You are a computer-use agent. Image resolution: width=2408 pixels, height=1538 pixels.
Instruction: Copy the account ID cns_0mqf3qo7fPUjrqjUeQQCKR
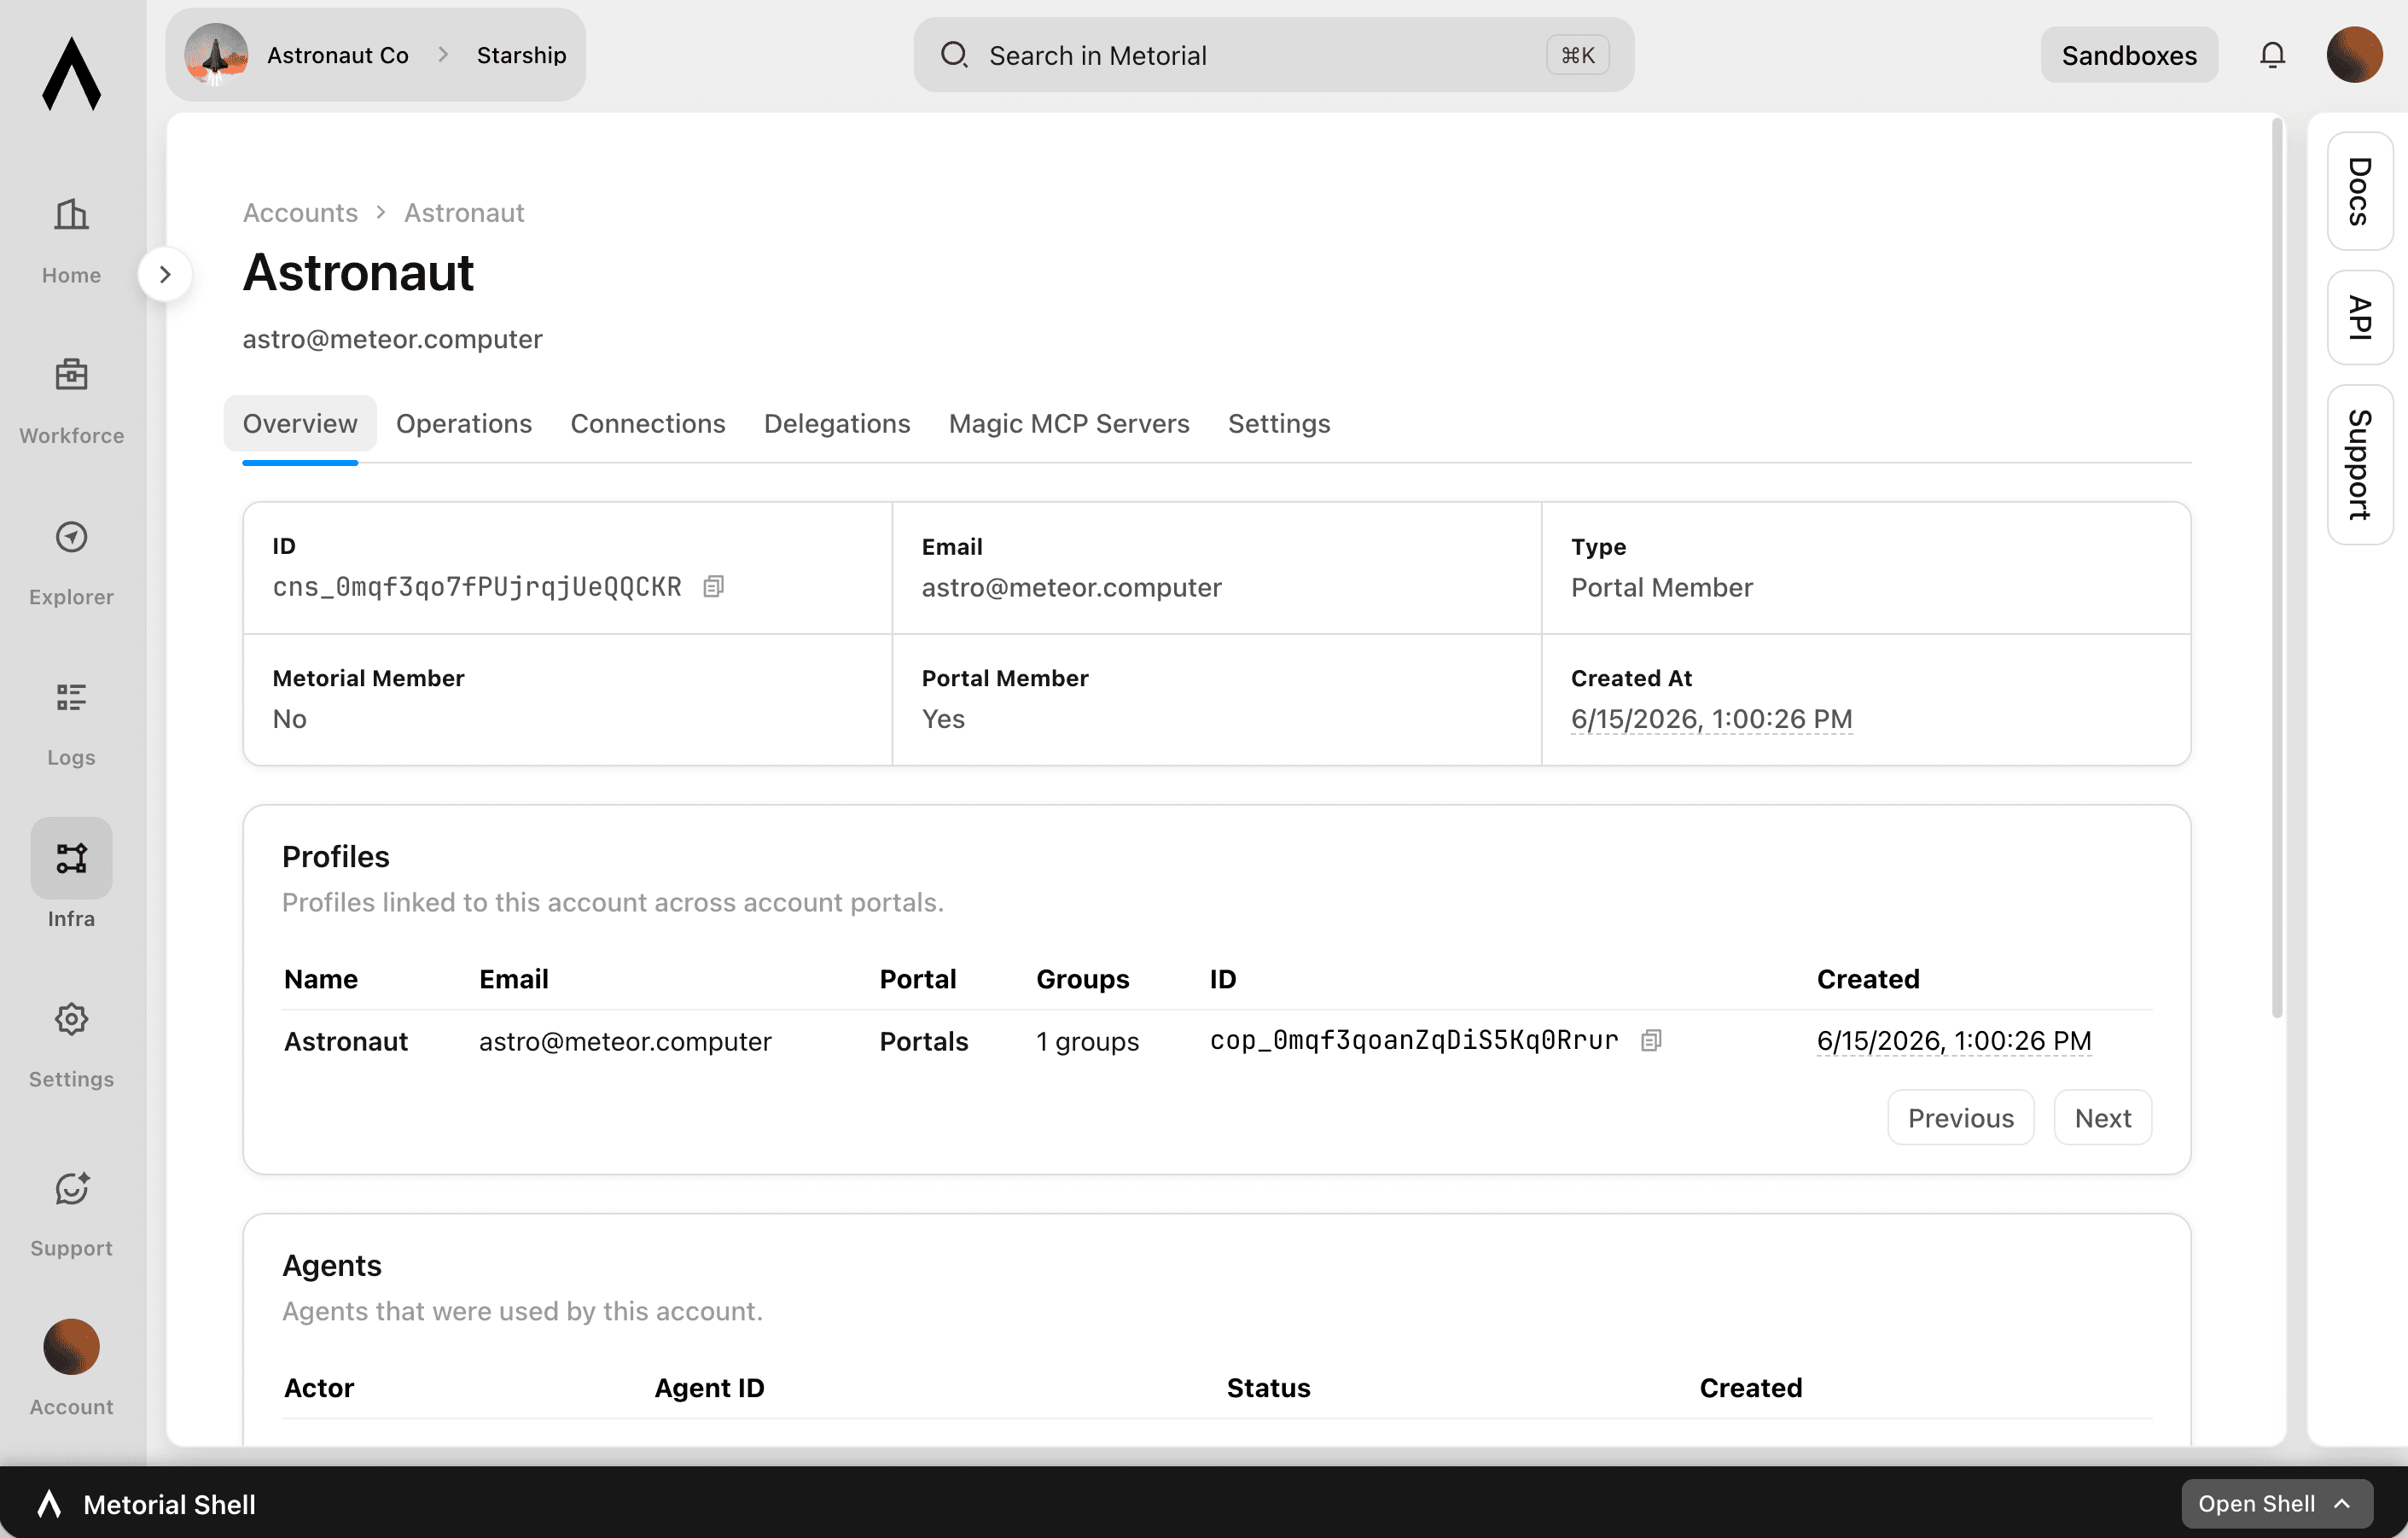pyautogui.click(x=713, y=587)
